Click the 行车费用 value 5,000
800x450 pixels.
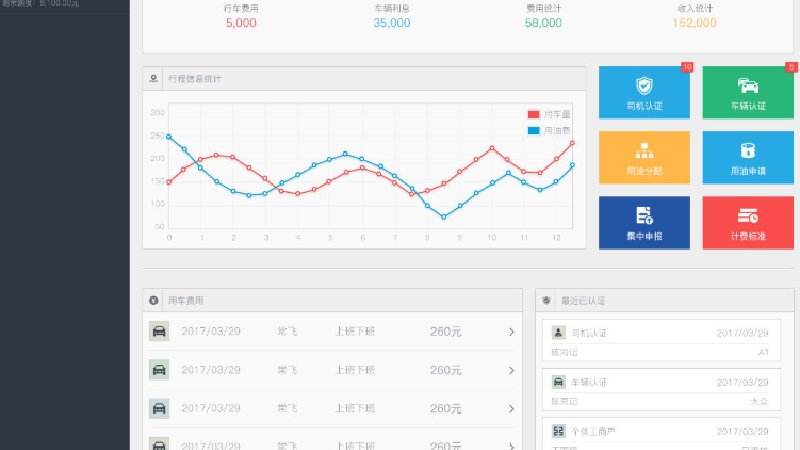(x=241, y=23)
